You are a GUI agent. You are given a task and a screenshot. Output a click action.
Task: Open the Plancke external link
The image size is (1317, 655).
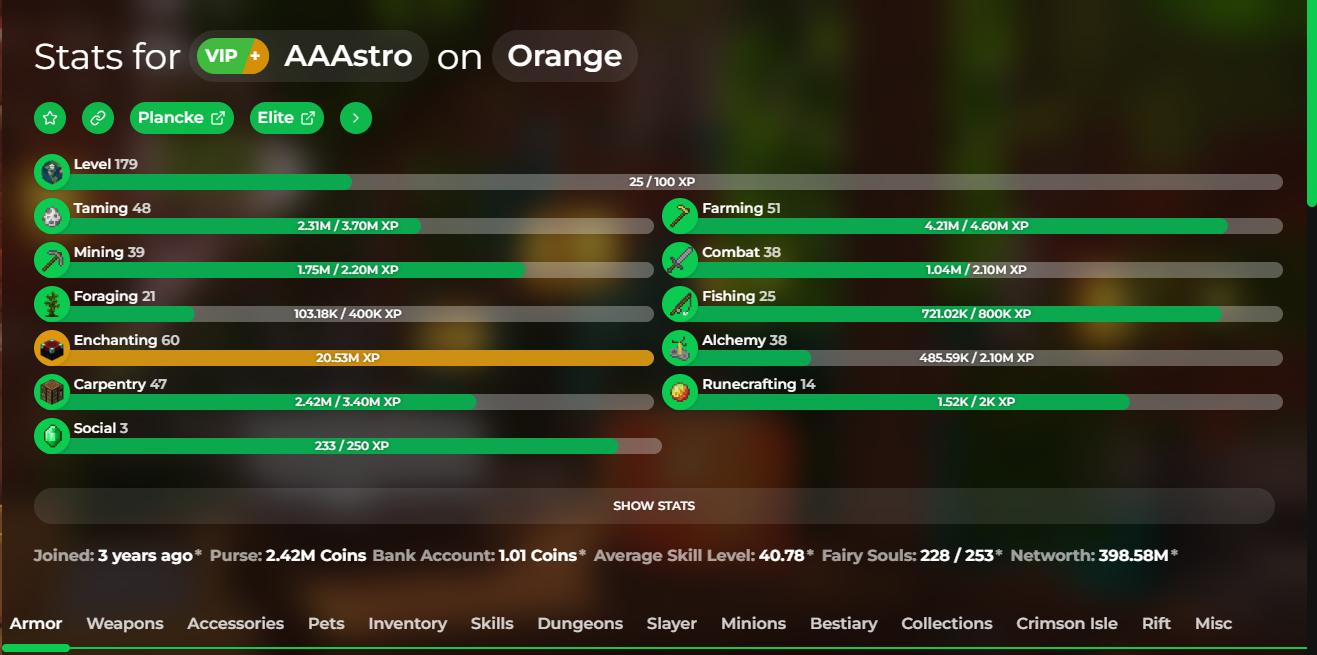[182, 118]
